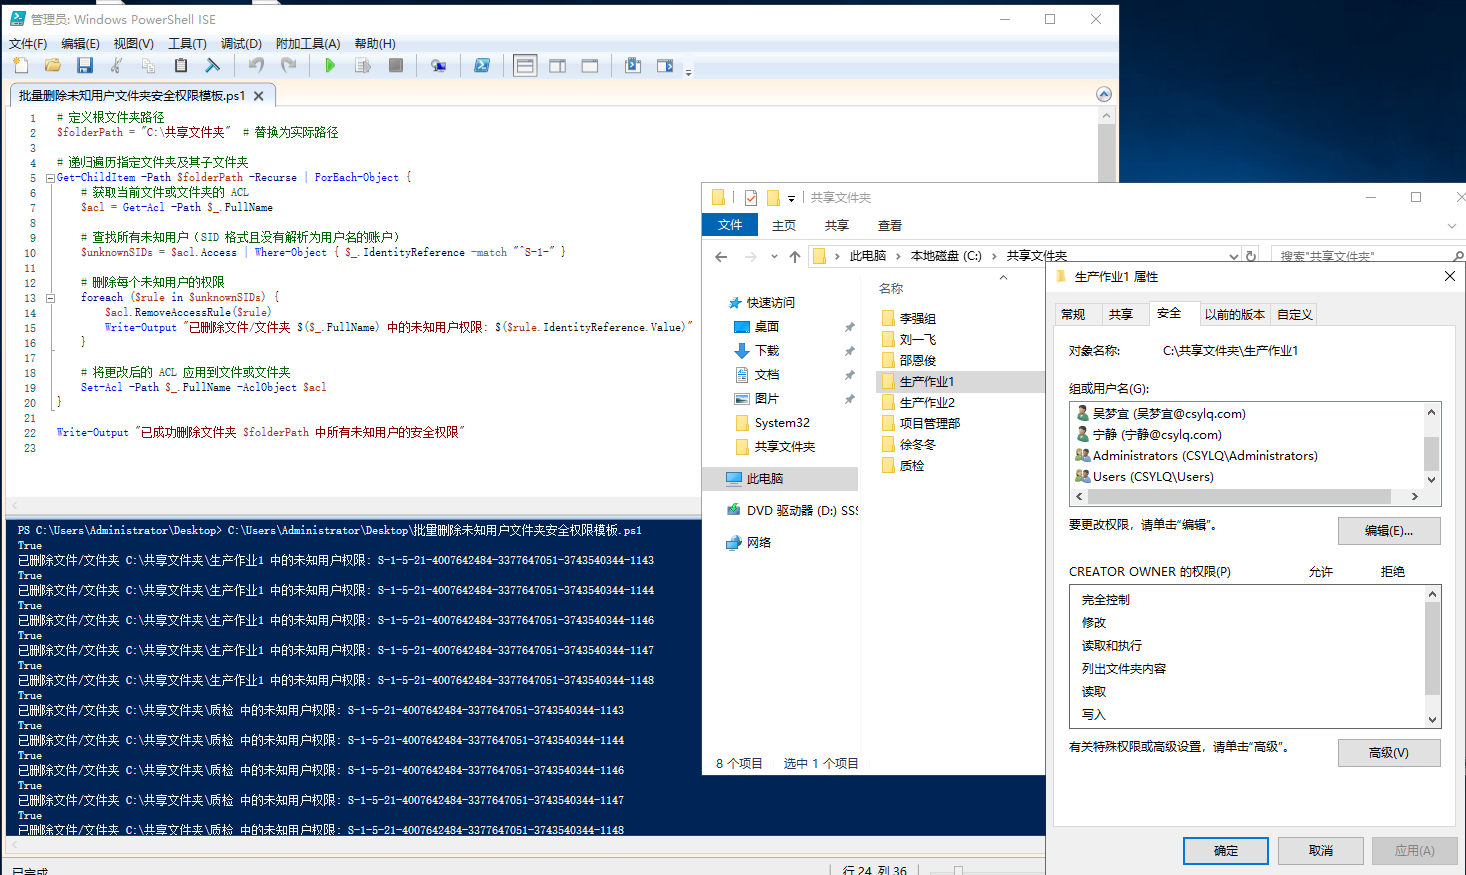1466x875 pixels.
Task: Click the Redo arrow in the ISE toolbar
Action: (288, 65)
